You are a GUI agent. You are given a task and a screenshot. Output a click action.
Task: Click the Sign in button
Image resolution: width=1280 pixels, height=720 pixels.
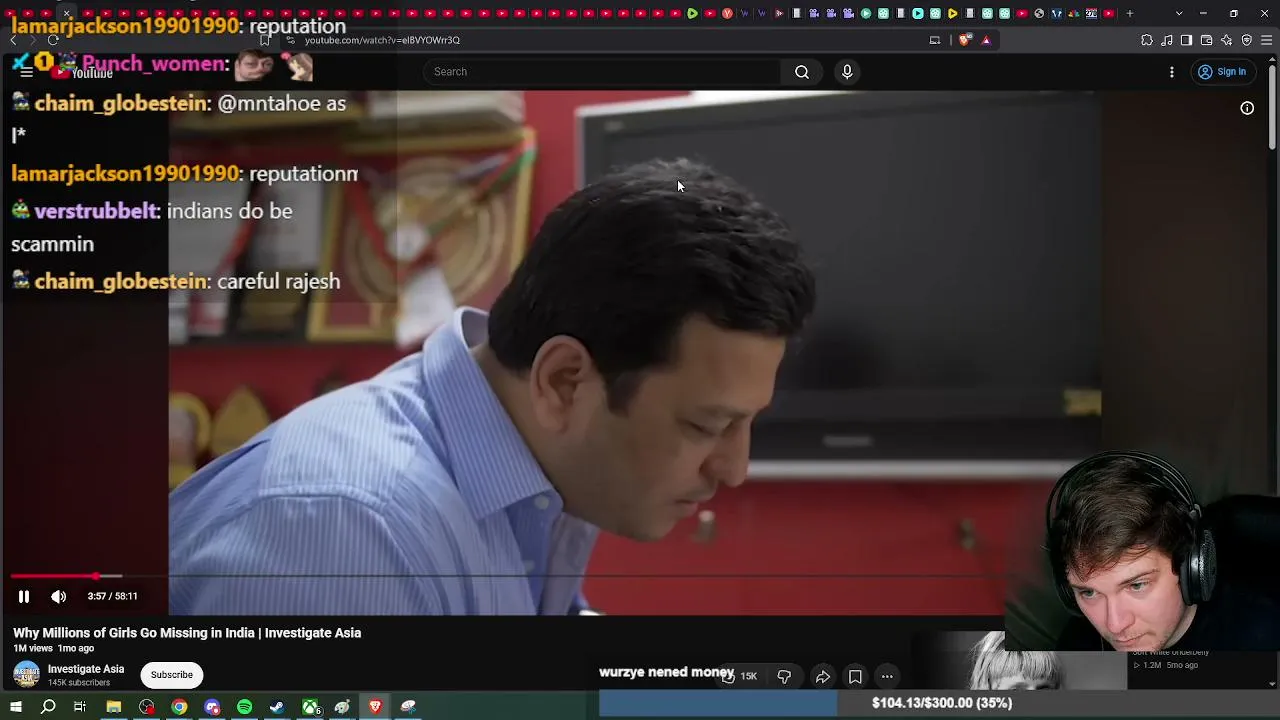coord(1222,72)
